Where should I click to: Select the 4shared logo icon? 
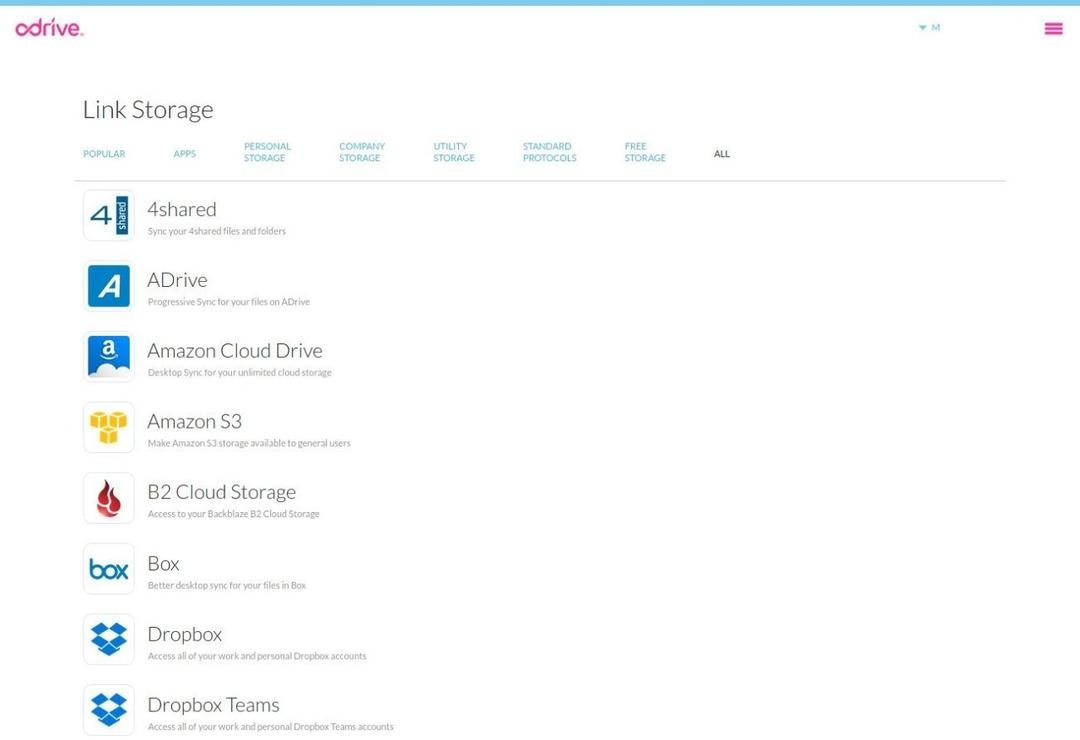[109, 215]
